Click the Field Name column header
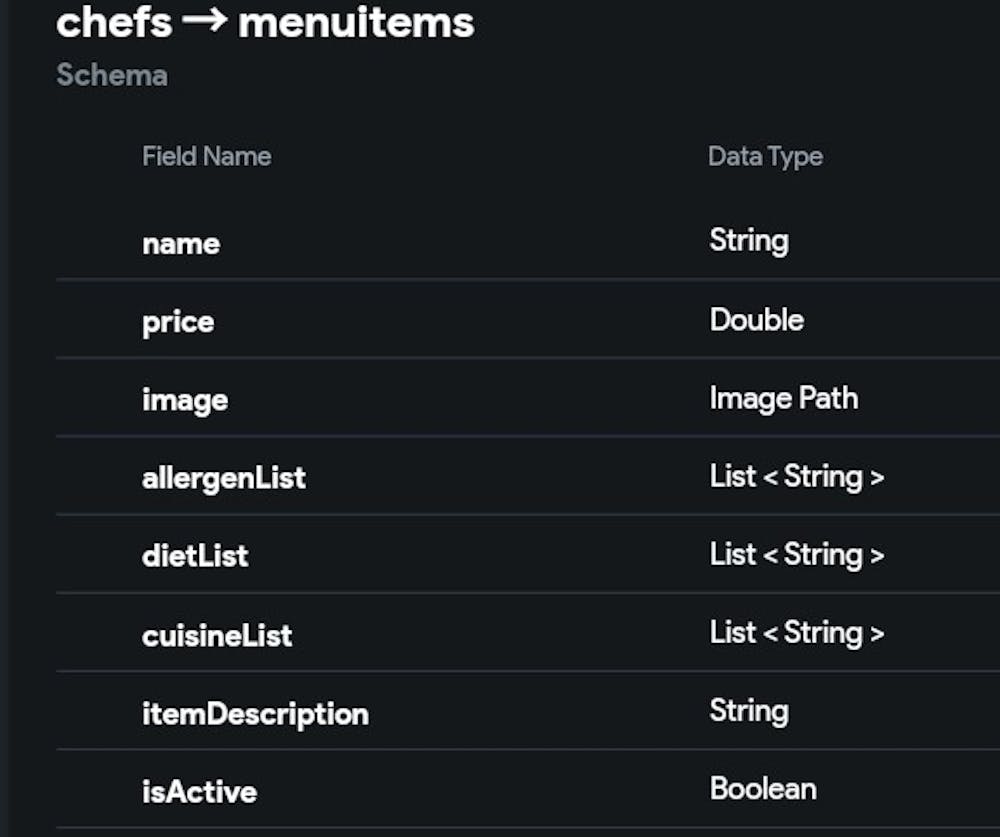Screen dimensions: 1000x837 point(206,156)
